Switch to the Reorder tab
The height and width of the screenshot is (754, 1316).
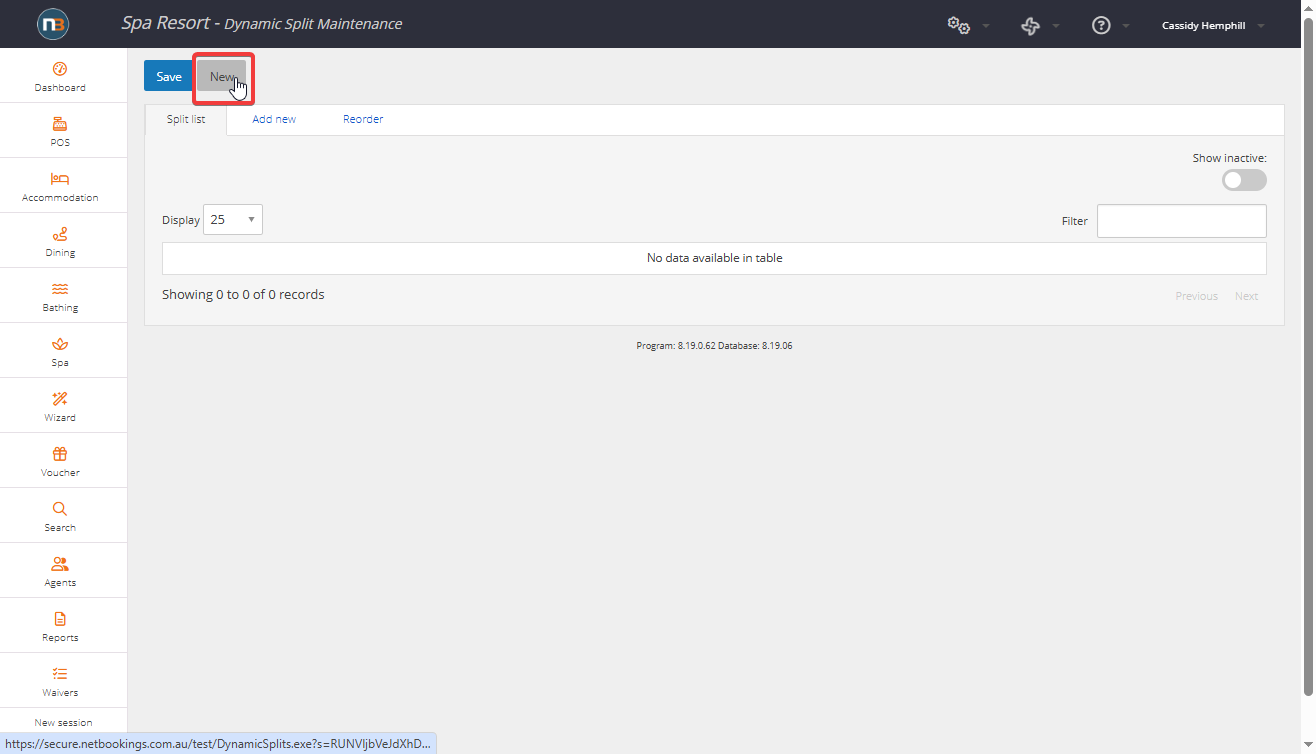(363, 119)
